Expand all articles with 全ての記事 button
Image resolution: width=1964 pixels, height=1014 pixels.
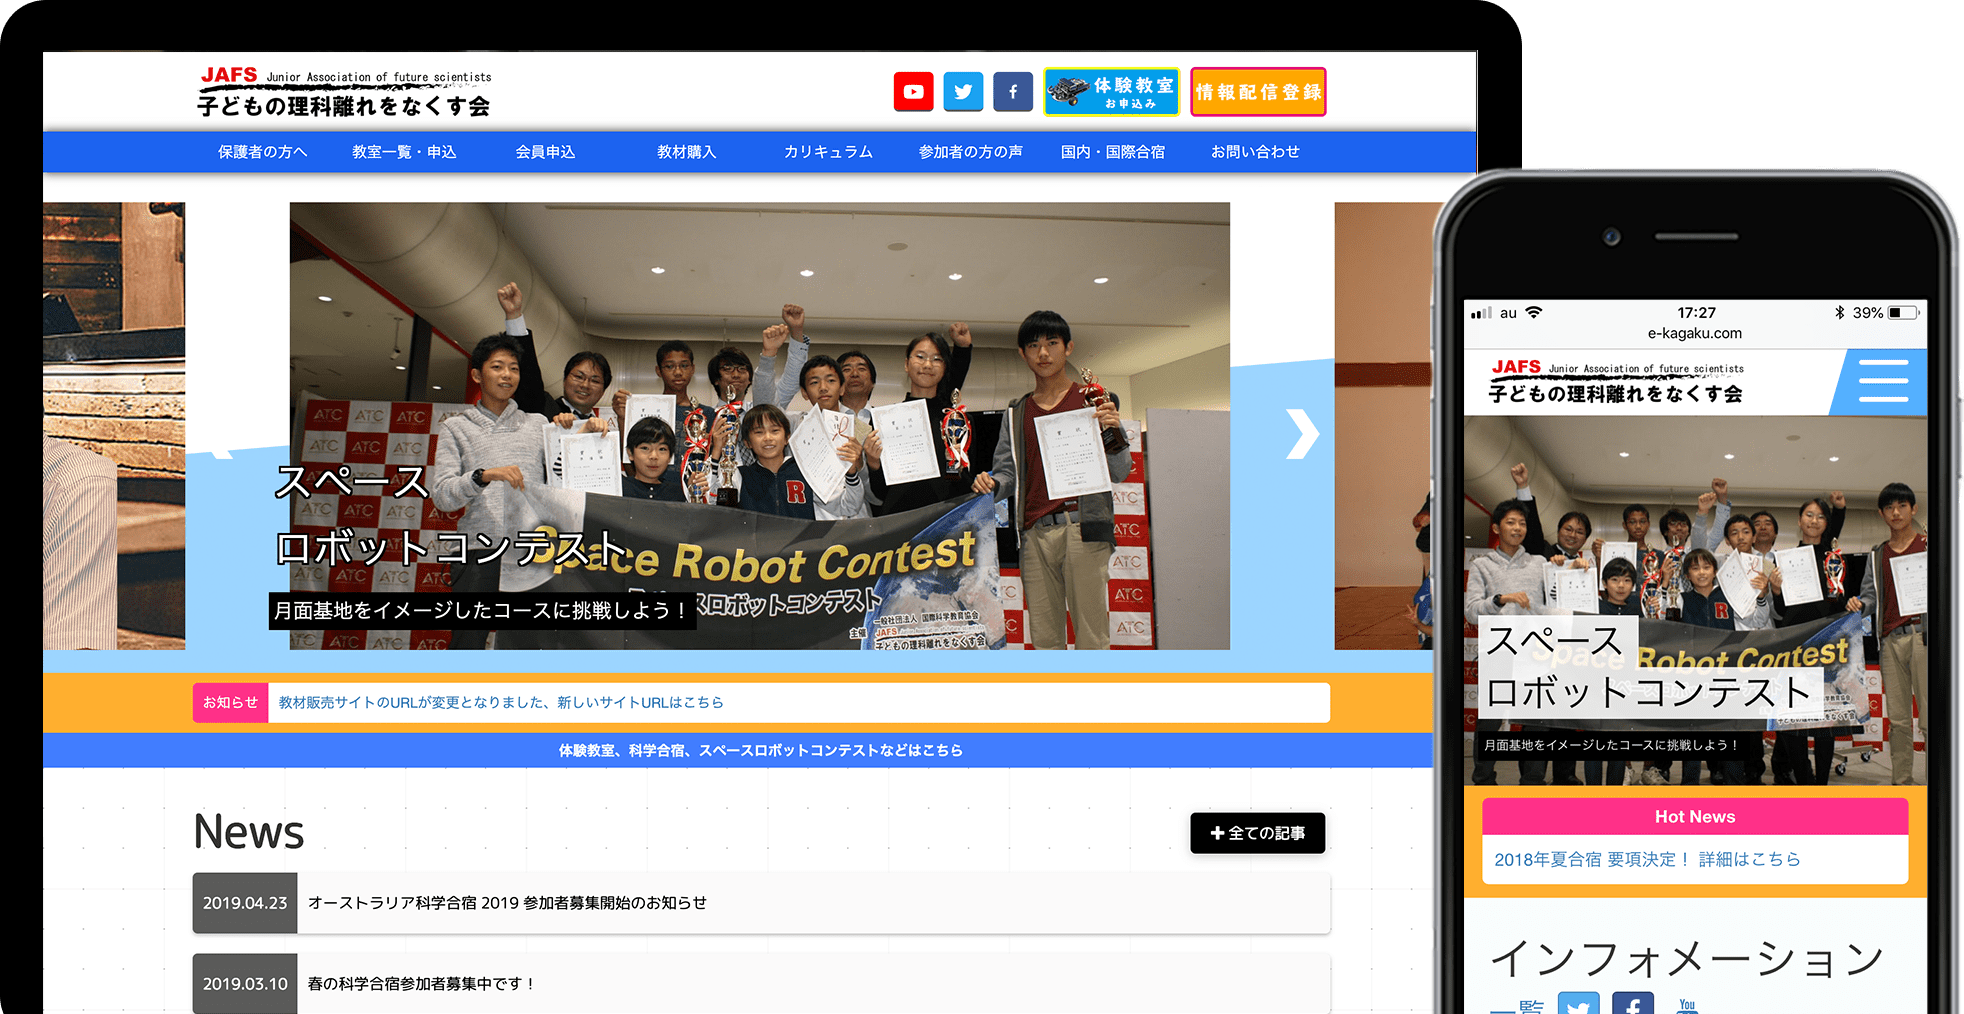(x=1257, y=833)
